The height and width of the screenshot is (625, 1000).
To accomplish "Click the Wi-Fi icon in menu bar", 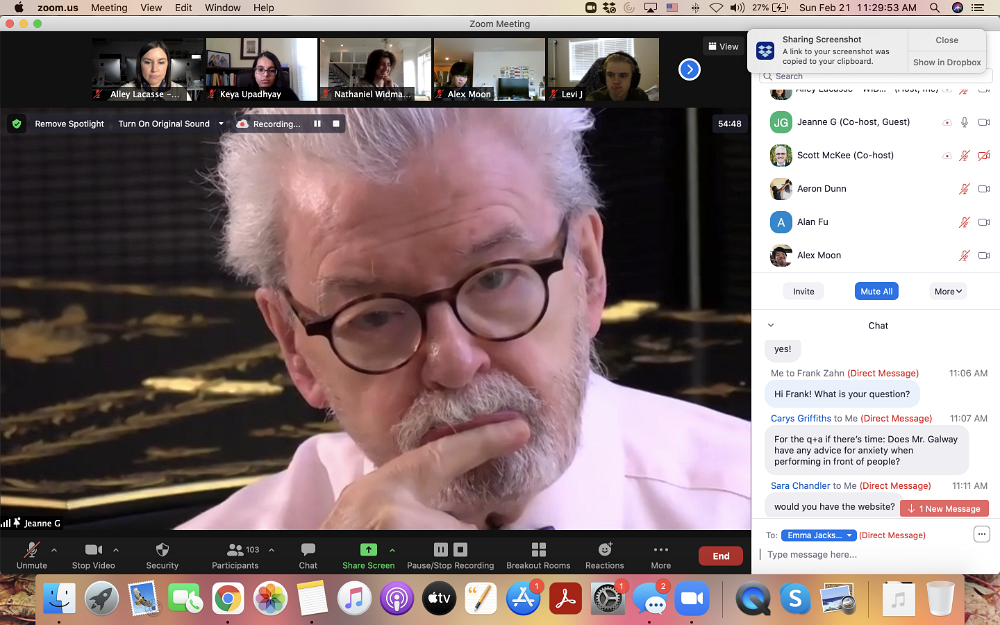I will (716, 8).
